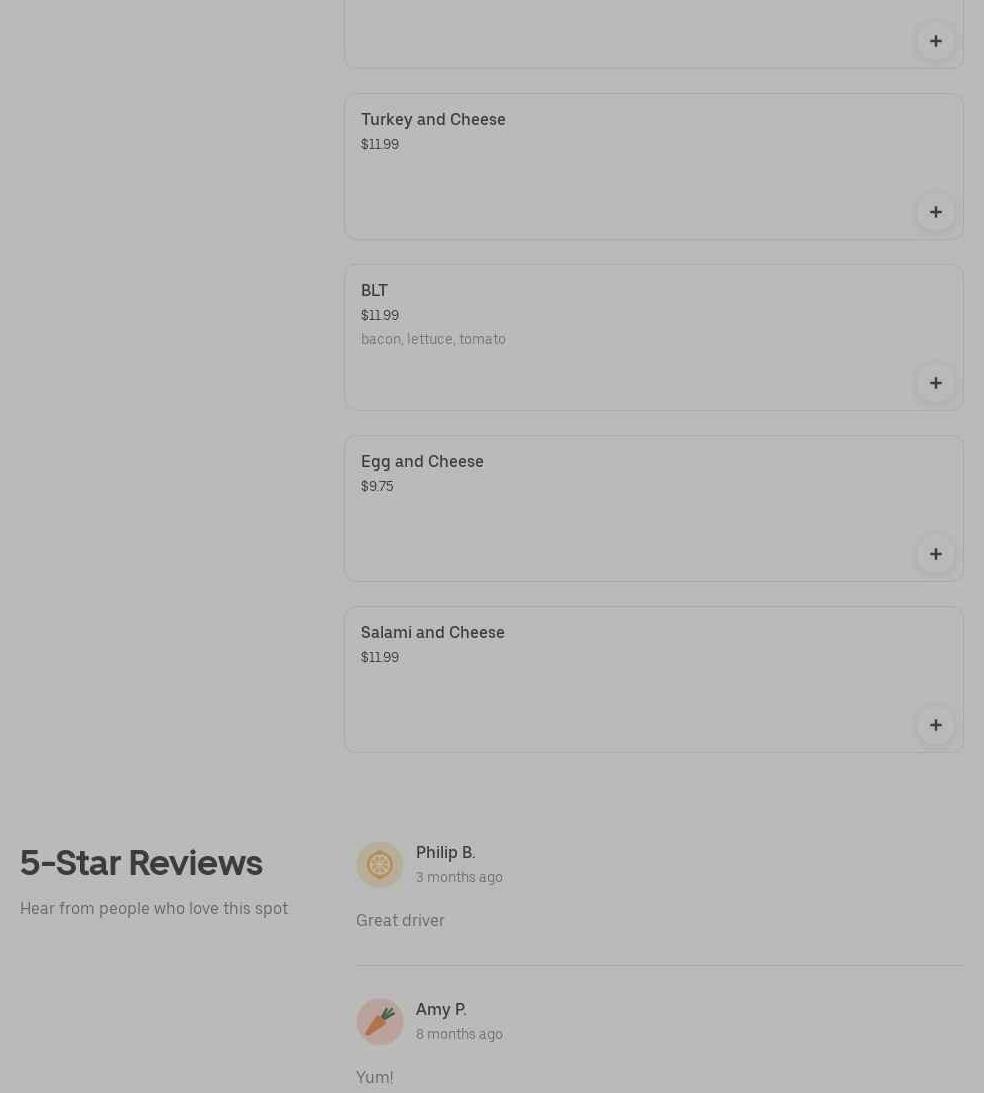Click the Yum! review text
Image resolution: width=984 pixels, height=1093 pixels.
point(375,1077)
